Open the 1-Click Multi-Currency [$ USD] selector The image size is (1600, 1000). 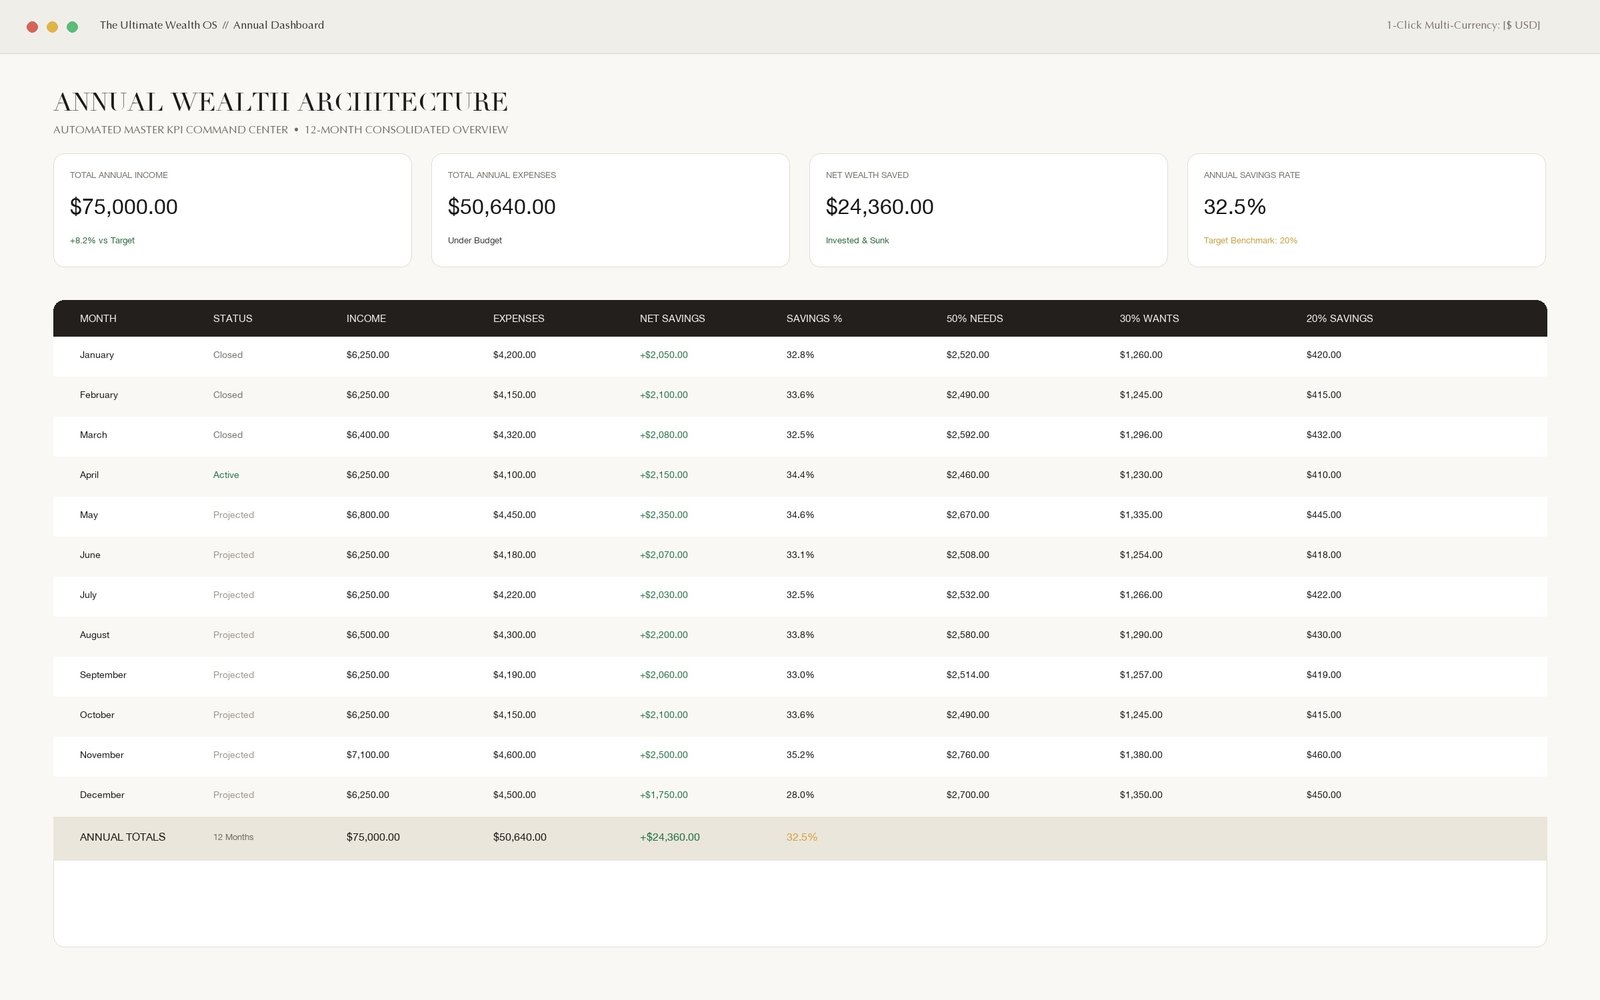click(x=1463, y=25)
